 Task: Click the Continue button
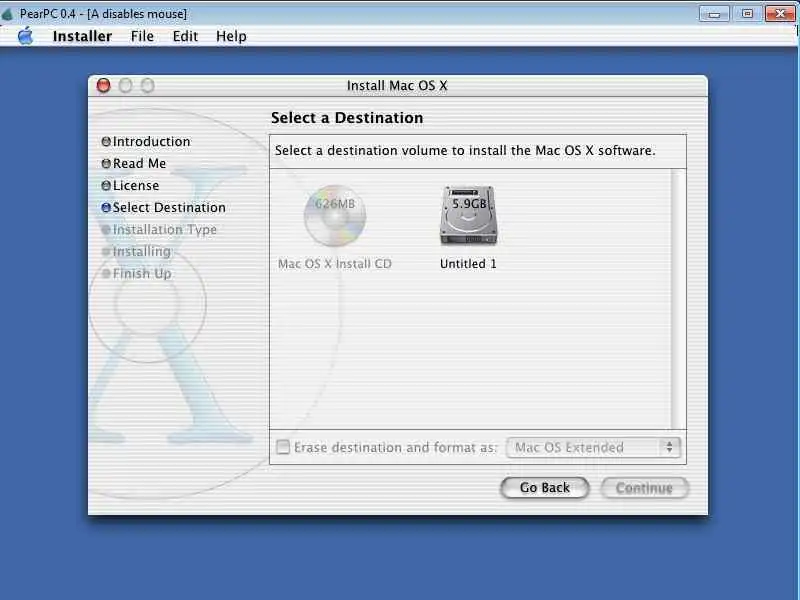[644, 488]
